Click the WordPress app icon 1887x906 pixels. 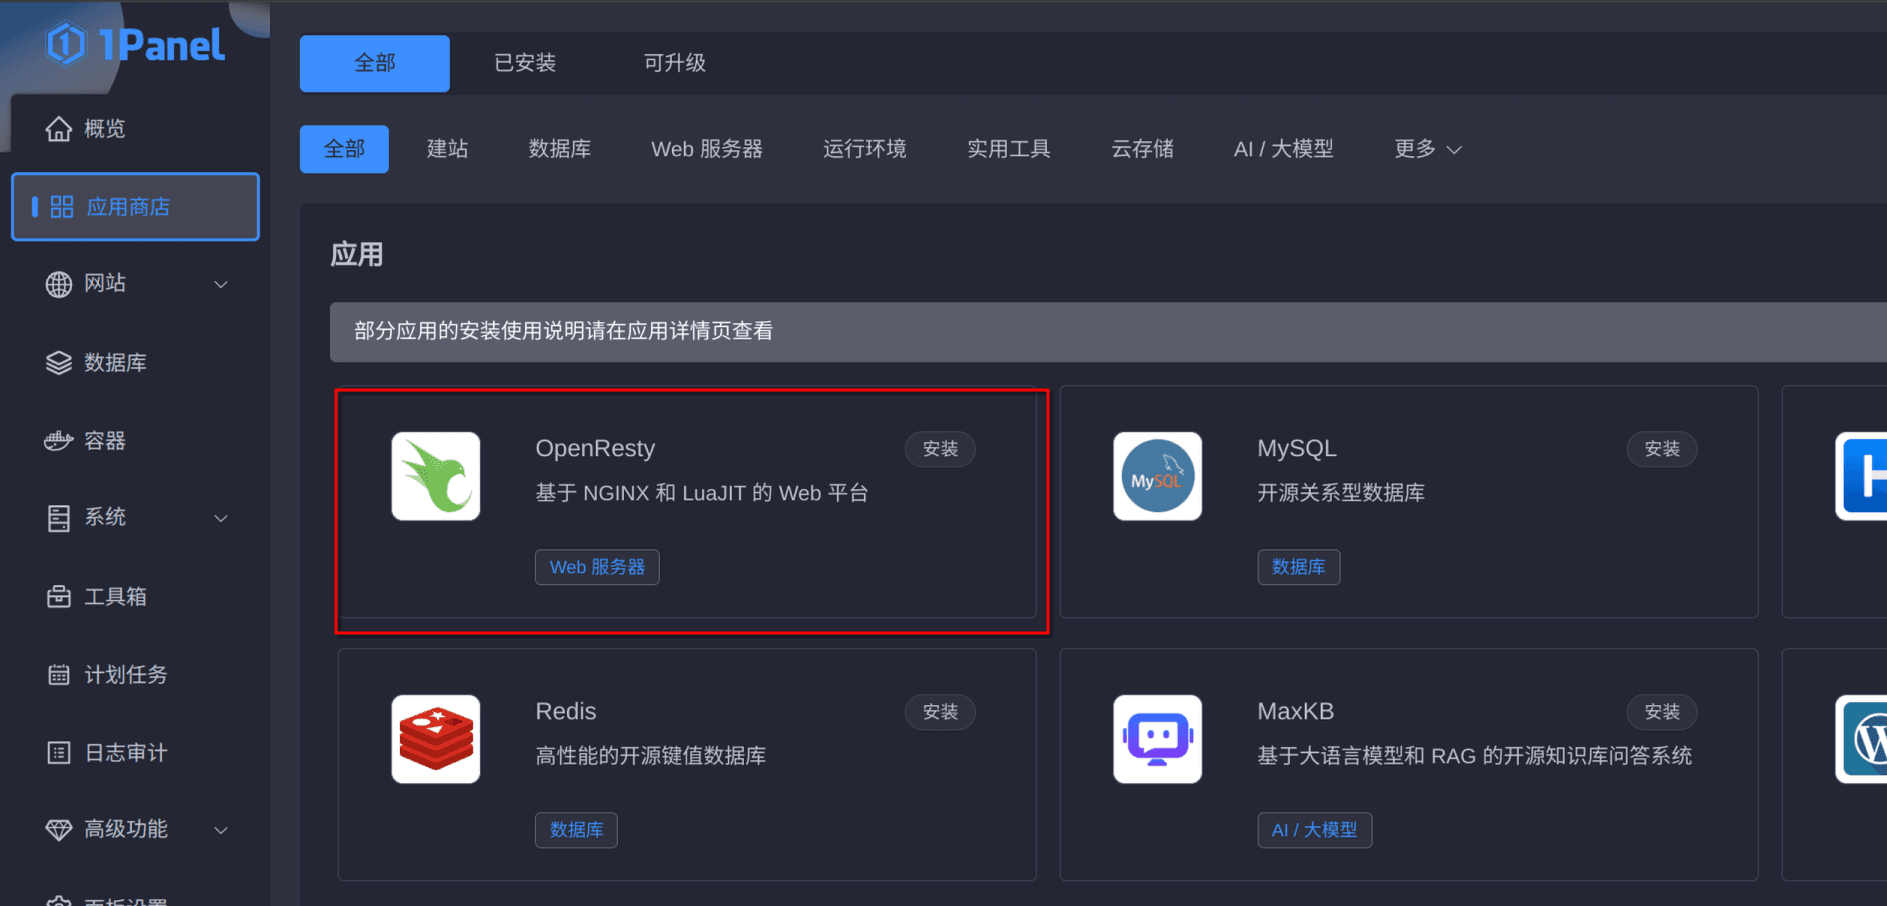1864,739
